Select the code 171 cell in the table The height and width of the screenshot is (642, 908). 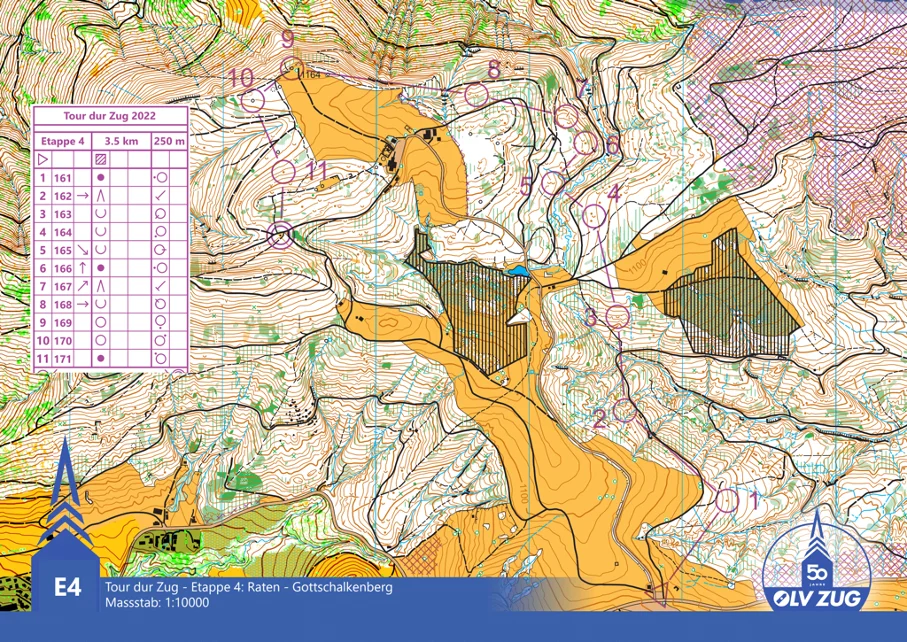[63, 358]
